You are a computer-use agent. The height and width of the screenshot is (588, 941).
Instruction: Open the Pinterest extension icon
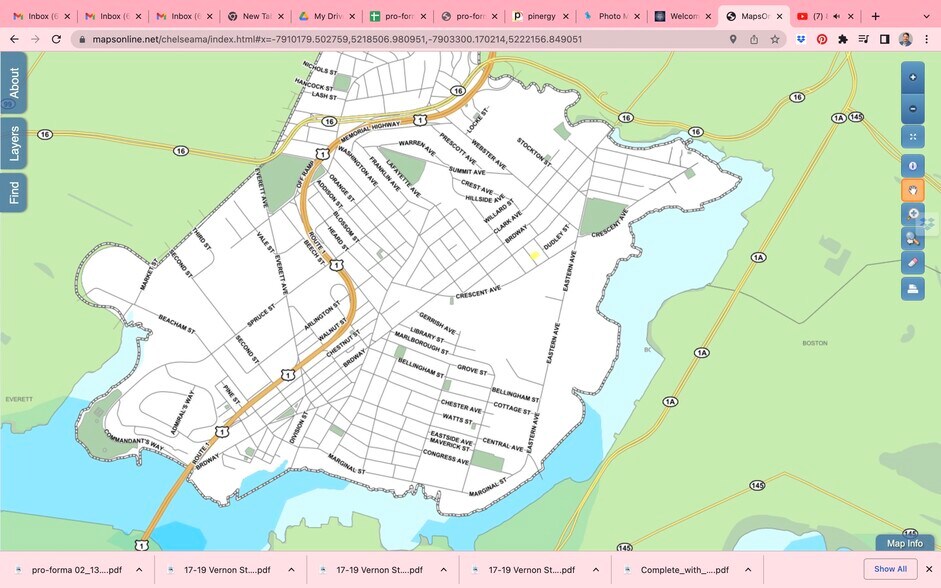coord(822,39)
